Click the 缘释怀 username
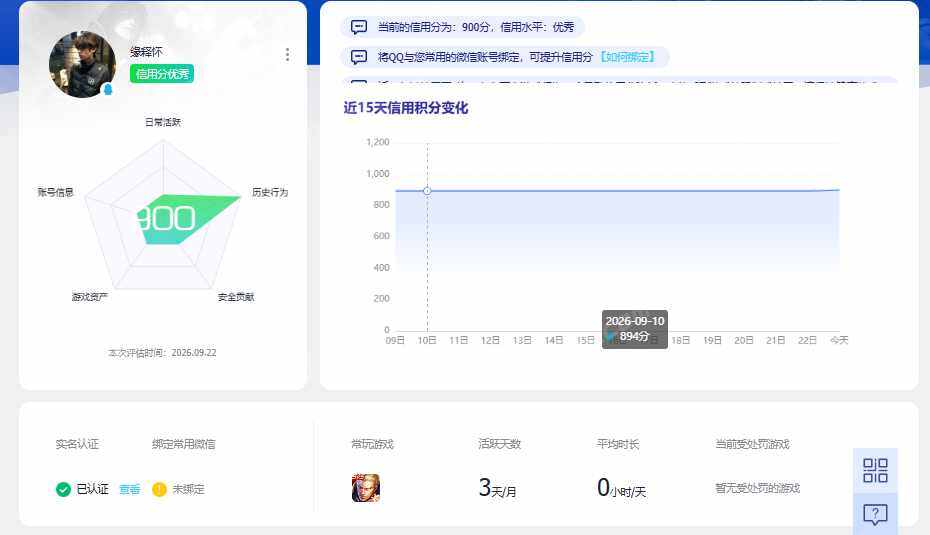 pos(146,52)
